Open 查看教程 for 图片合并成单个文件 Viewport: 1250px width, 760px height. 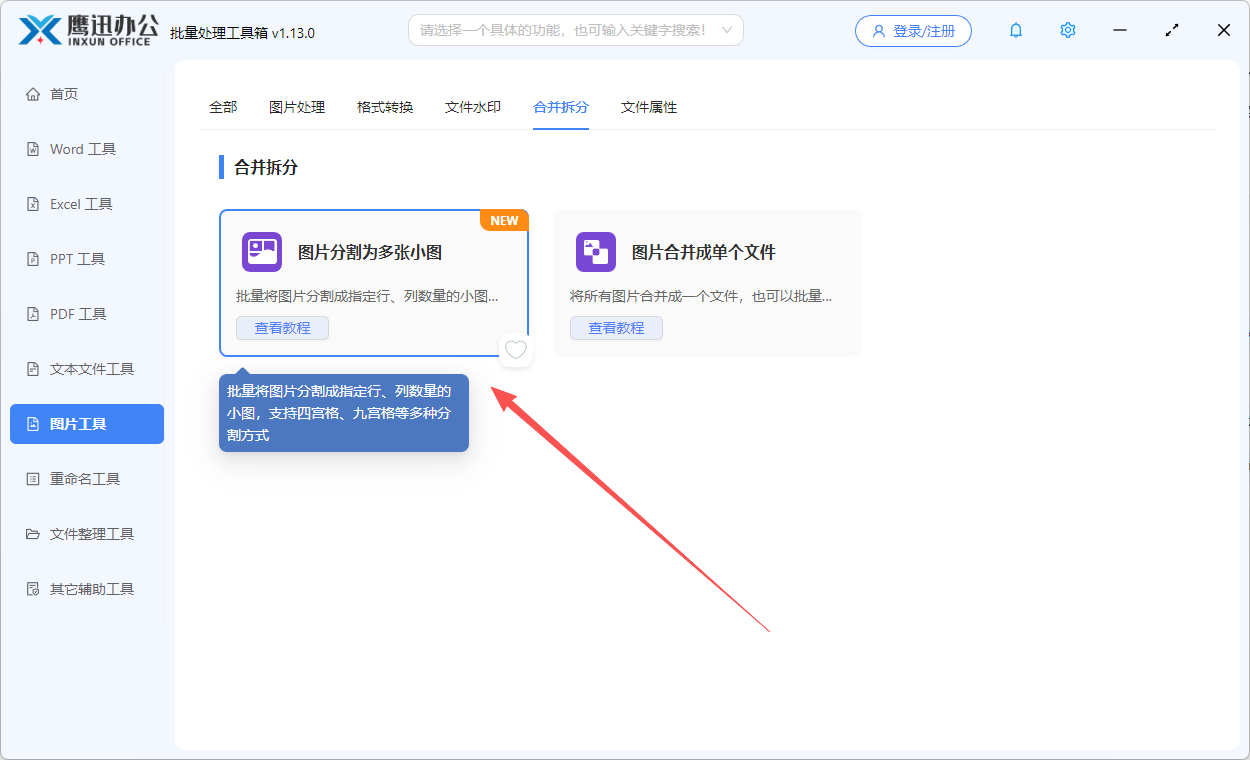[616, 327]
